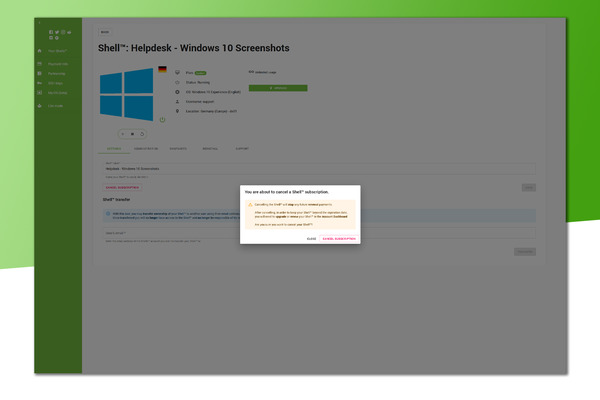Click the Back button above the title
Viewport: 600px width, 400px height.
click(104, 32)
